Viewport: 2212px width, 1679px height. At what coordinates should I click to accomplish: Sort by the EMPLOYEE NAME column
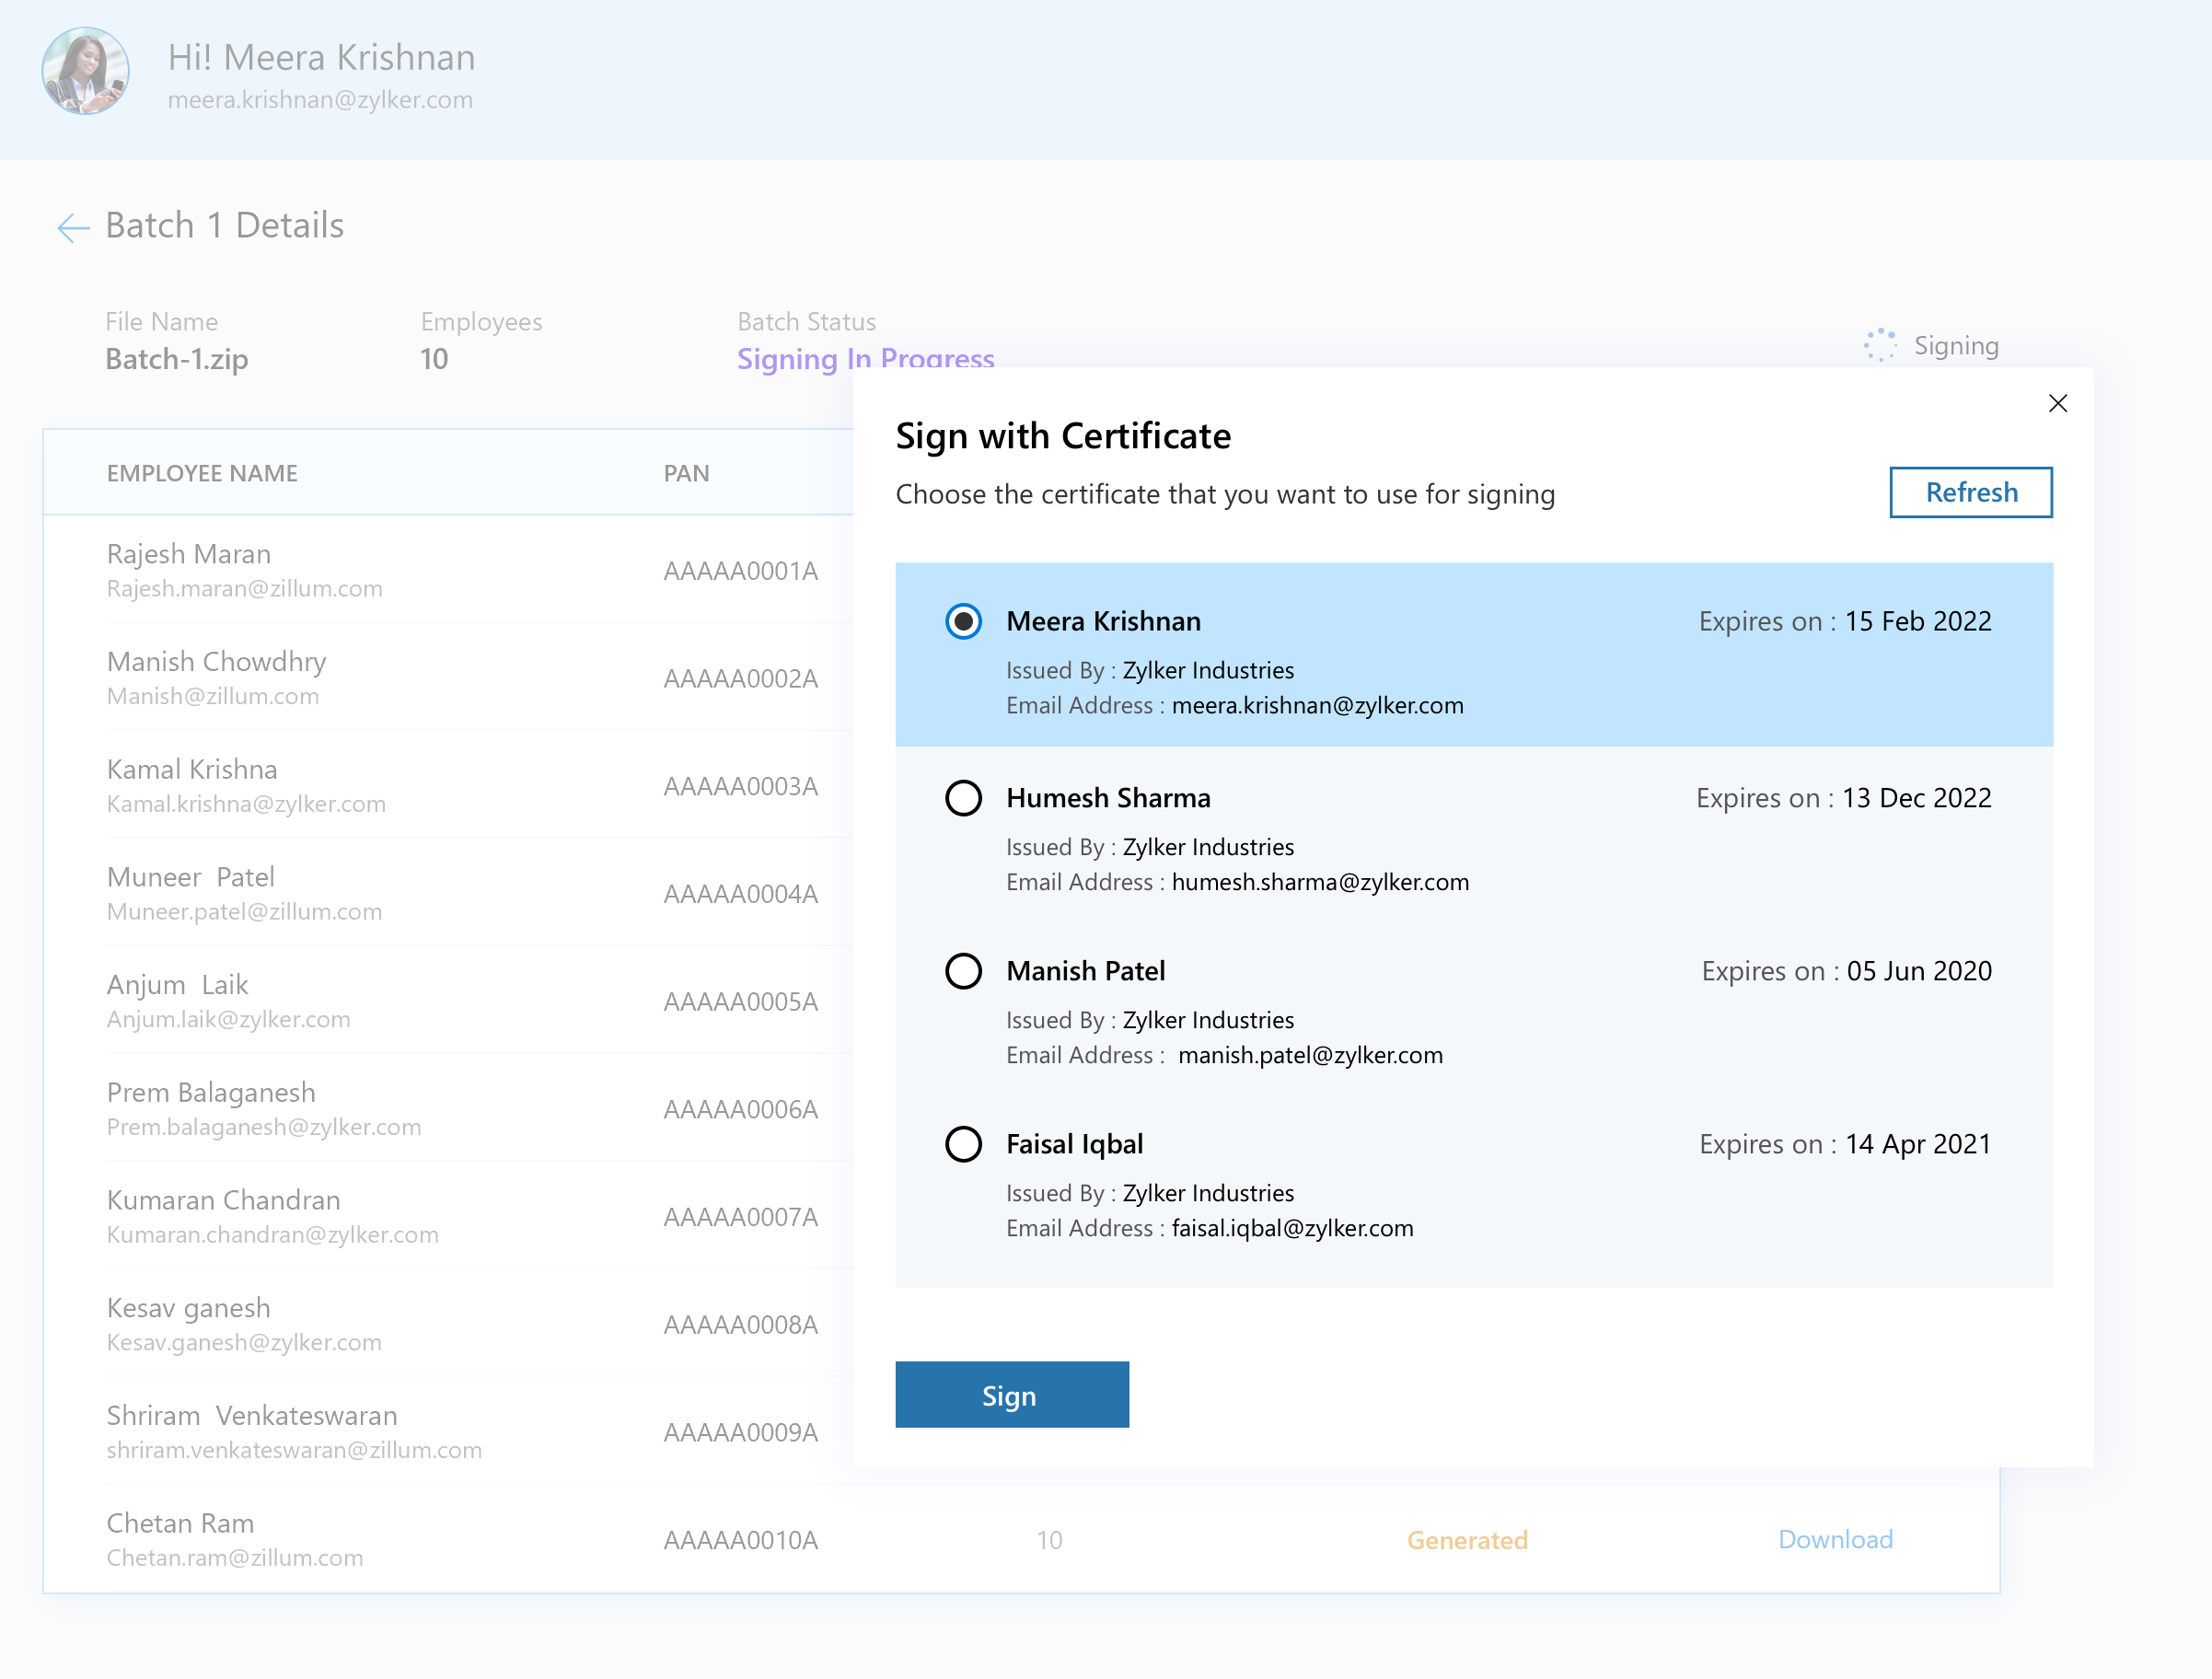point(202,472)
